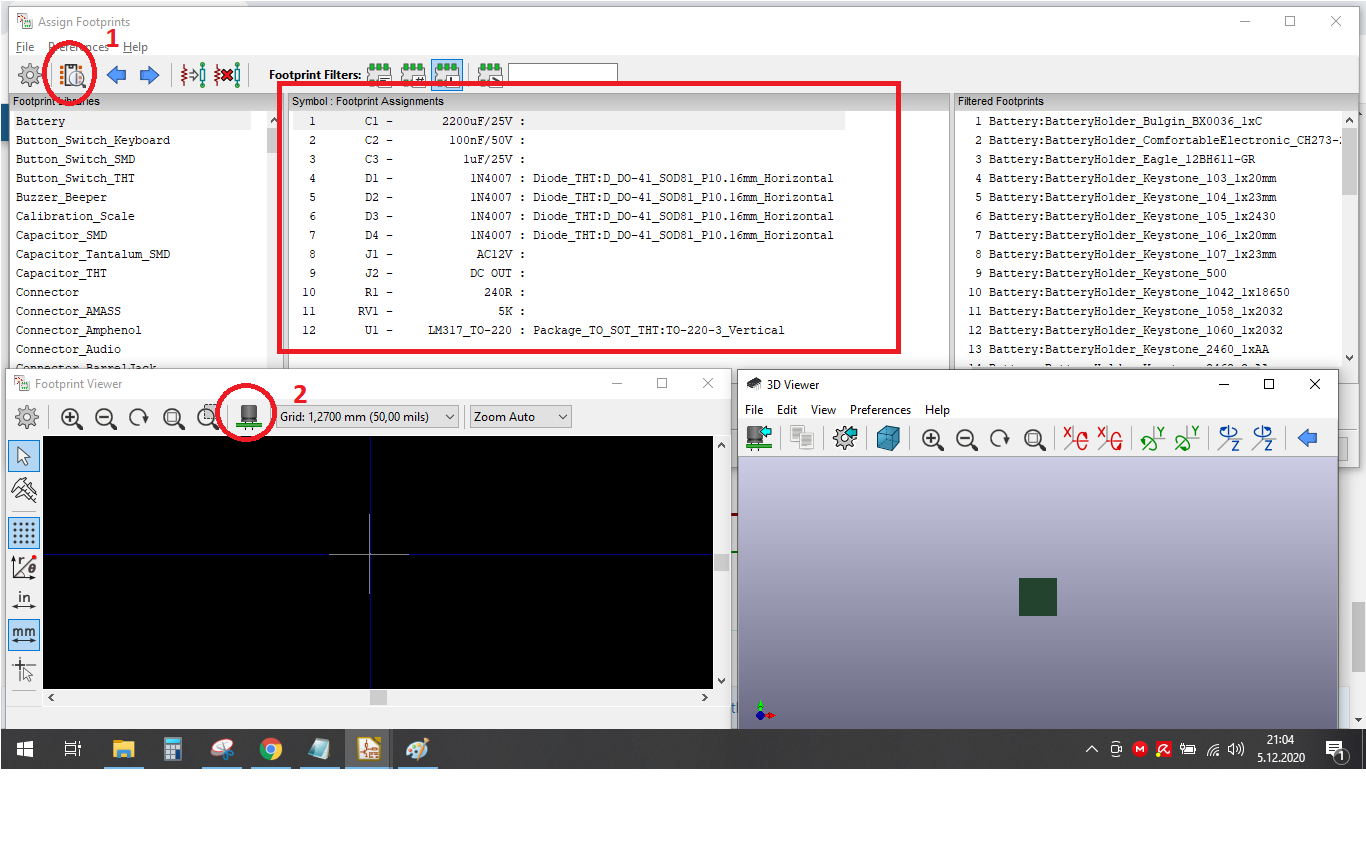
Task: Open the View menu in 3D Viewer
Action: pos(823,410)
